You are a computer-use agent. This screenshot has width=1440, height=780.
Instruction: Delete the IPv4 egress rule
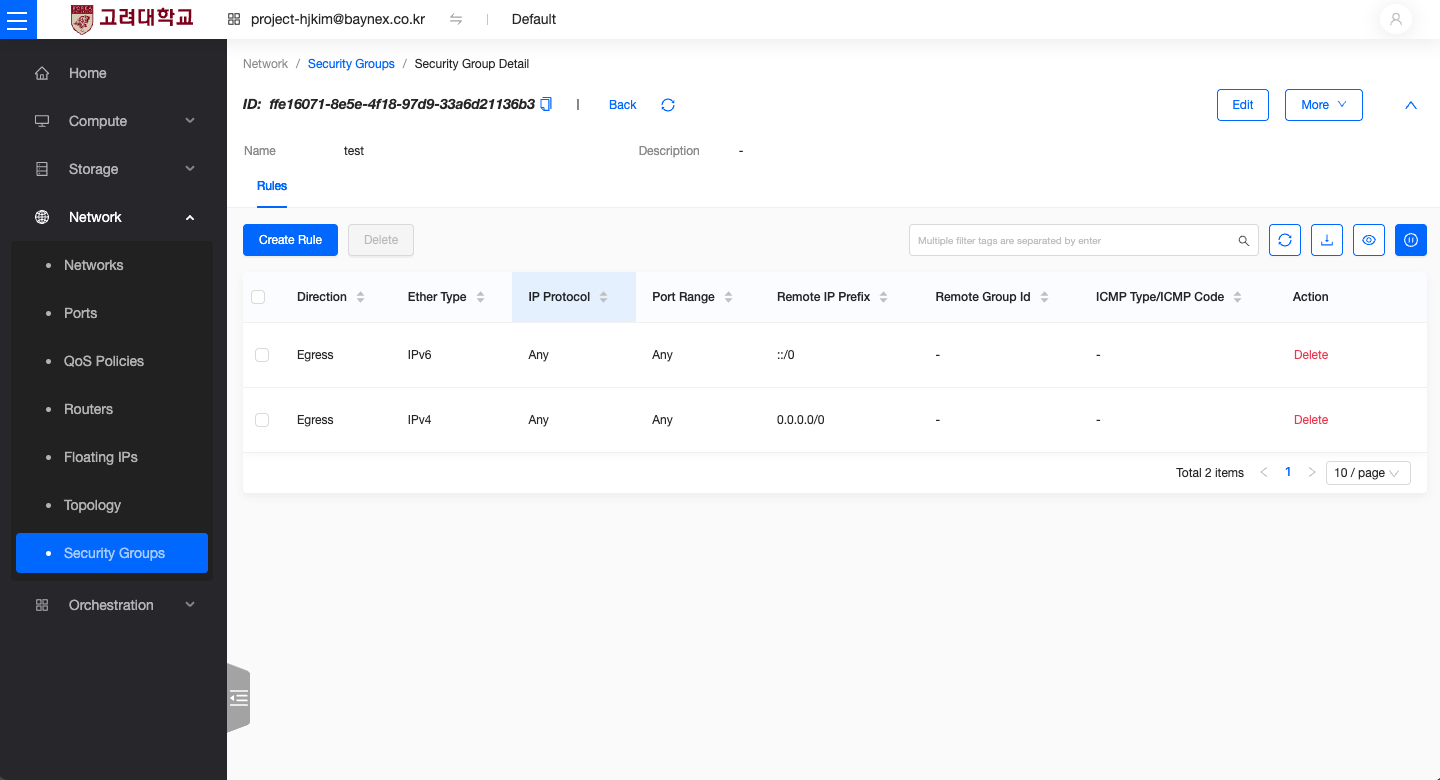1311,420
